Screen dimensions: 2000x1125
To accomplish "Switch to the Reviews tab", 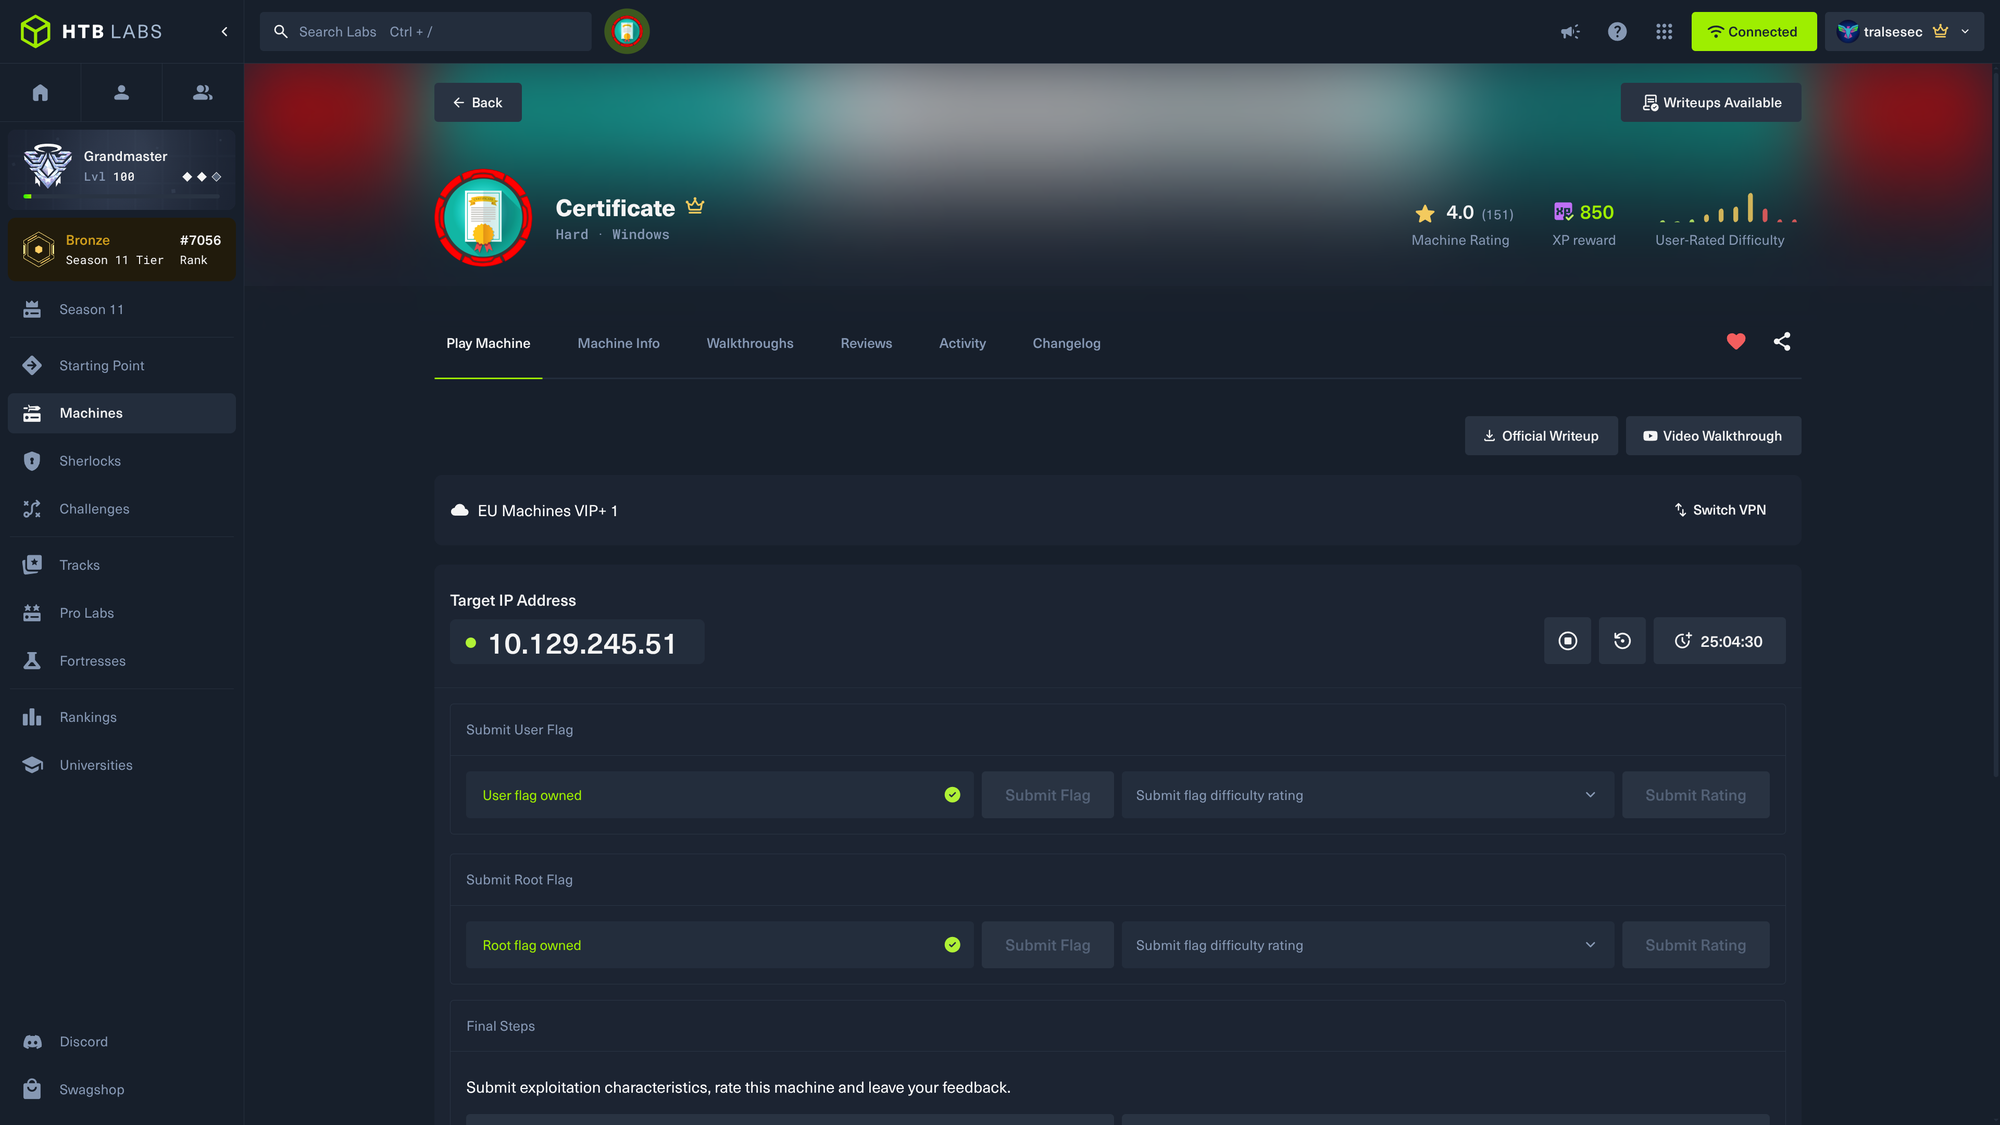I will click(x=866, y=343).
